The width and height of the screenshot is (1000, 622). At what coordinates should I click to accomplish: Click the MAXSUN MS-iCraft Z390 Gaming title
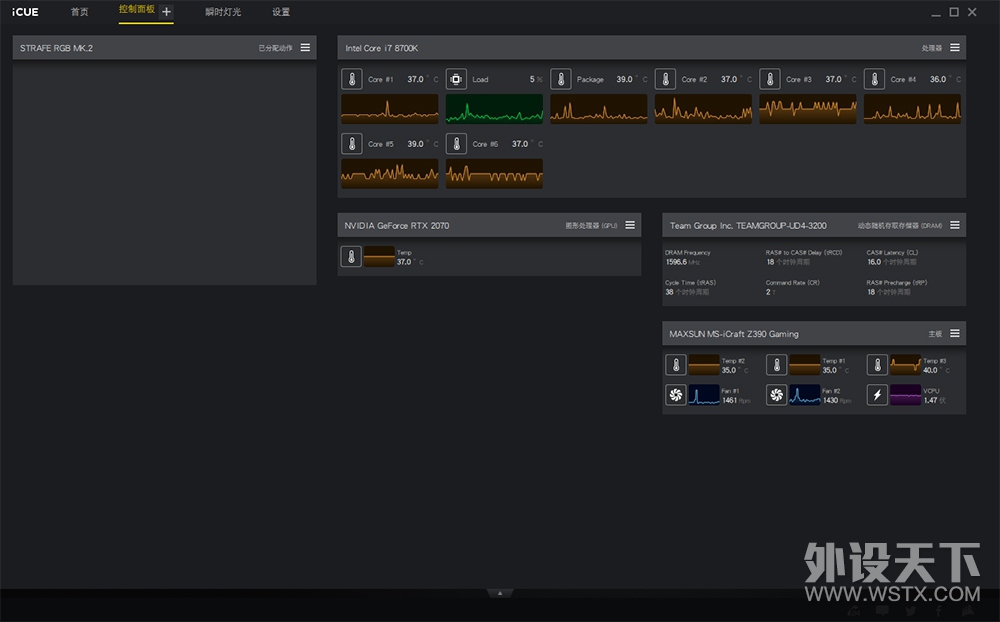[x=734, y=334]
